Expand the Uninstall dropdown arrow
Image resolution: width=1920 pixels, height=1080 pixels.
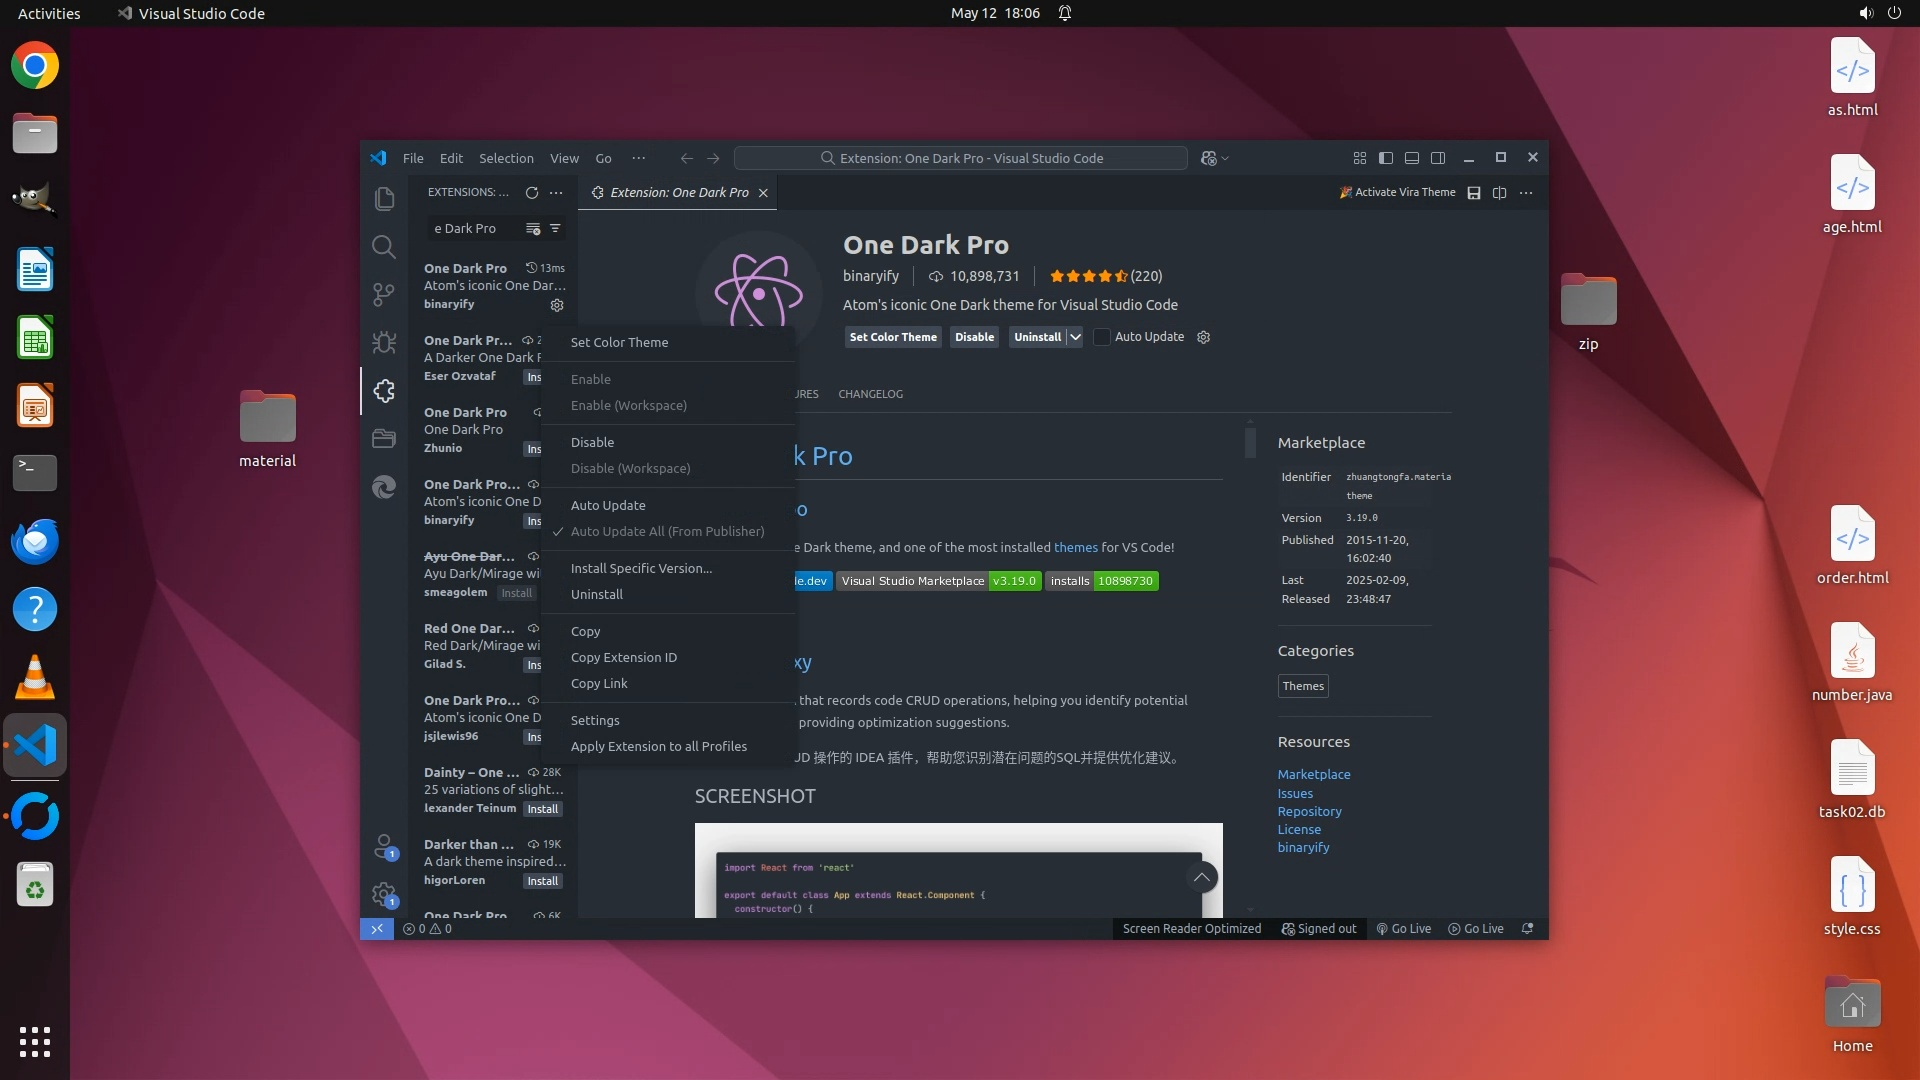pyautogui.click(x=1075, y=337)
